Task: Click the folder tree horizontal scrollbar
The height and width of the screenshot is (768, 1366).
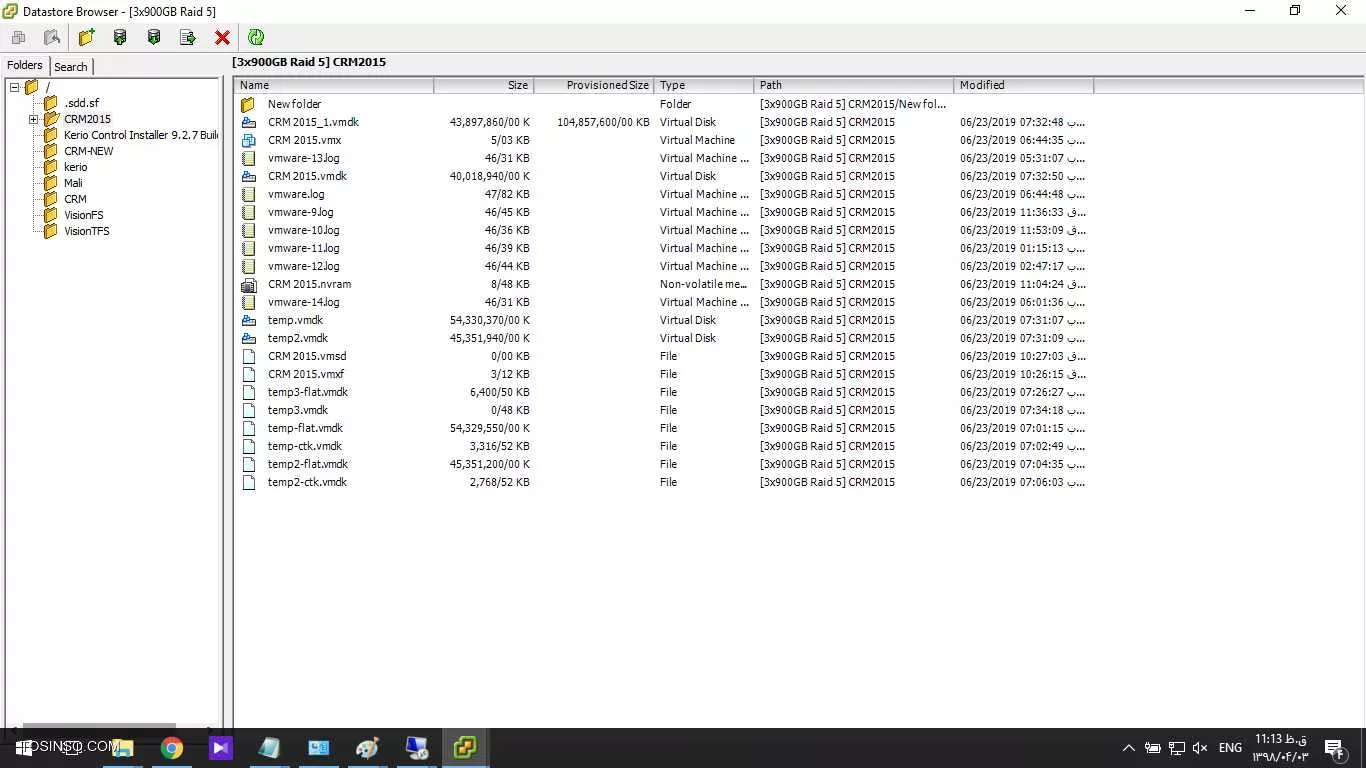Action: click(x=100, y=726)
